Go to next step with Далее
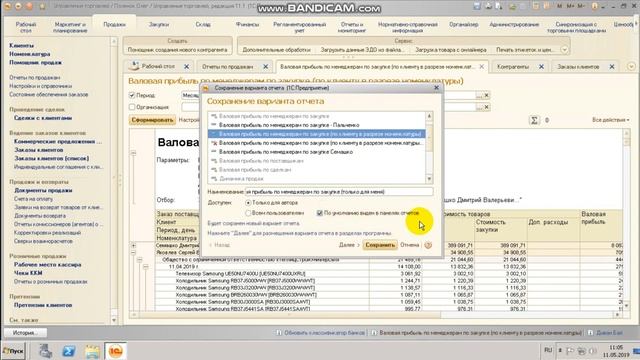The height and width of the screenshot is (360, 640). coord(349,245)
